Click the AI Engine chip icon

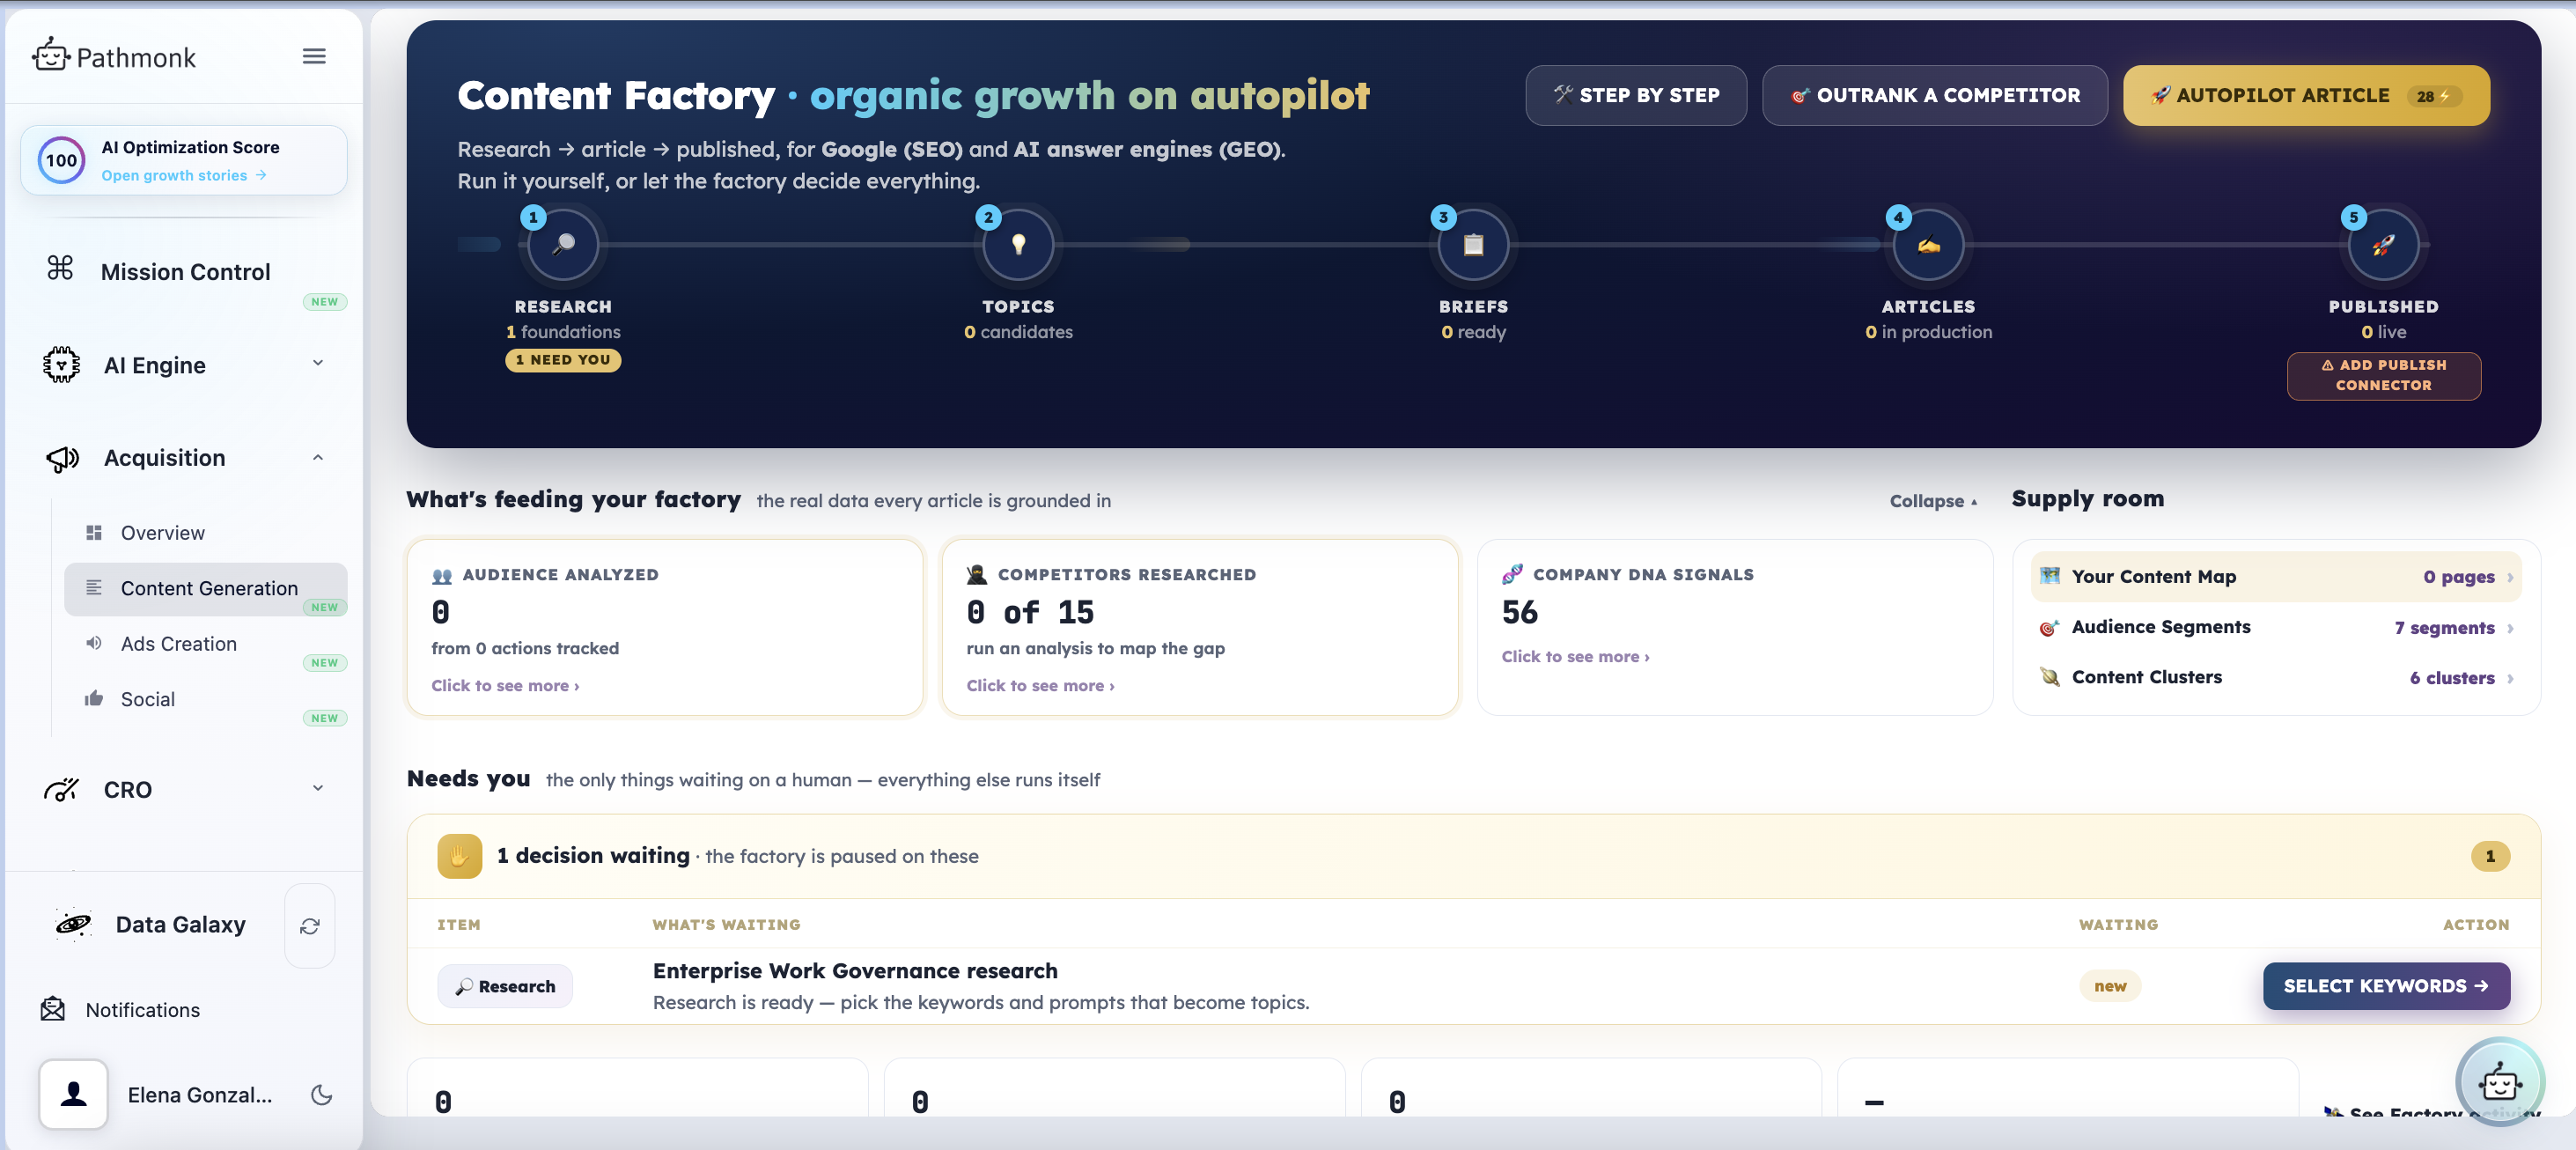(62, 364)
